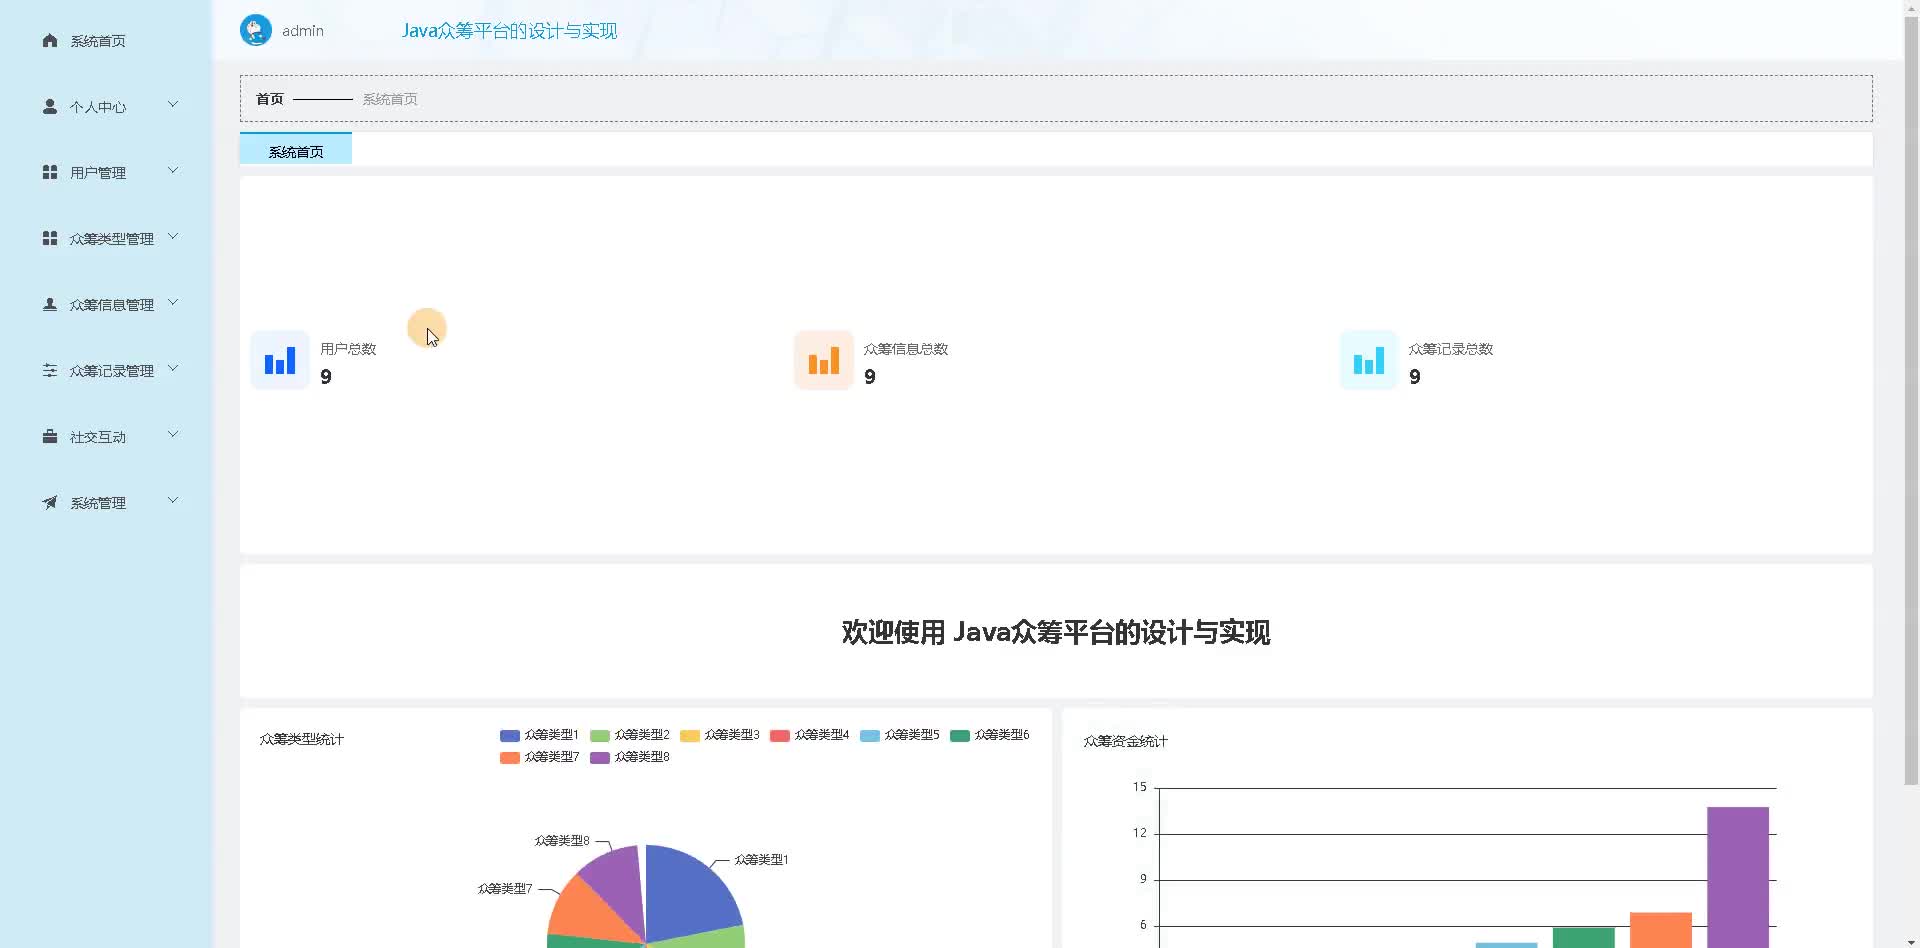Image resolution: width=1920 pixels, height=948 pixels.
Task: Toggle 众筹类型5 legend entry
Action: tap(900, 735)
